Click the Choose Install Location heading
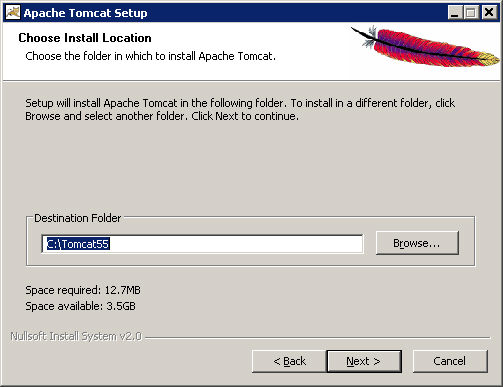503x387 pixels. click(85, 38)
